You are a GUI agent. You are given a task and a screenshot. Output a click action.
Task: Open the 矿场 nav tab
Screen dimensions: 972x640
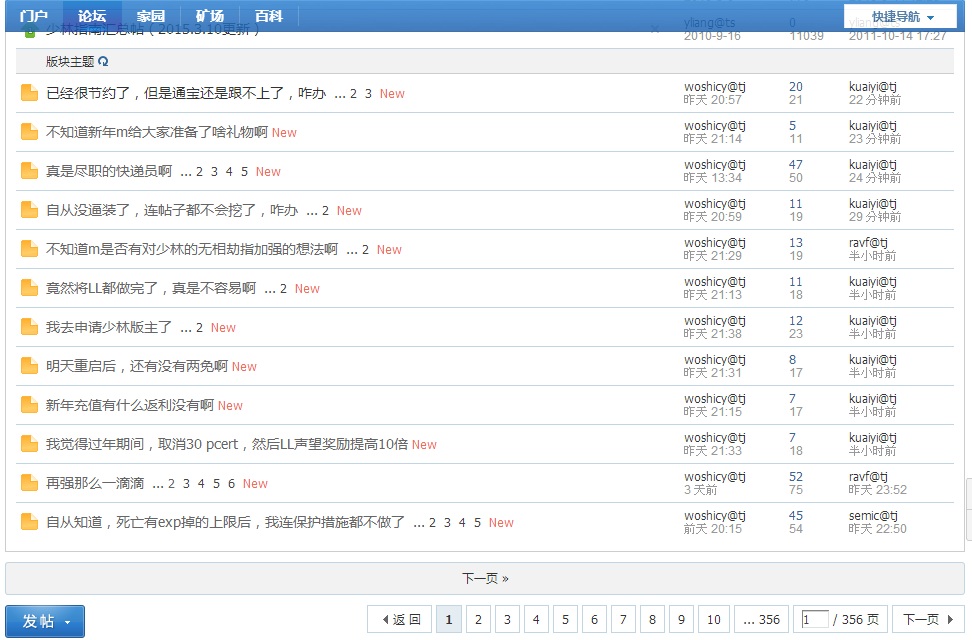210,16
